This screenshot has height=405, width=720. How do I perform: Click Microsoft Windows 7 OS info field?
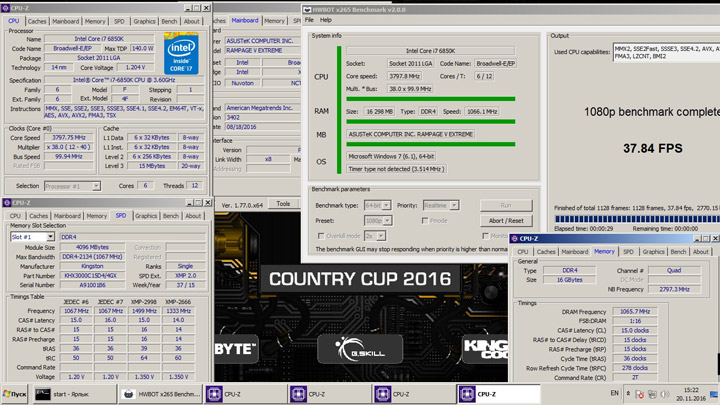(391, 157)
